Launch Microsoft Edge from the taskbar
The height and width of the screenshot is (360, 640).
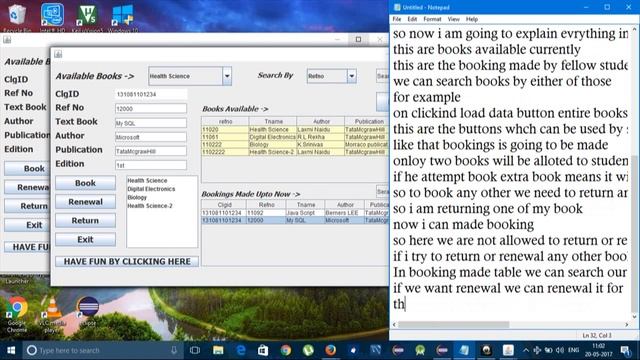click(x=241, y=350)
